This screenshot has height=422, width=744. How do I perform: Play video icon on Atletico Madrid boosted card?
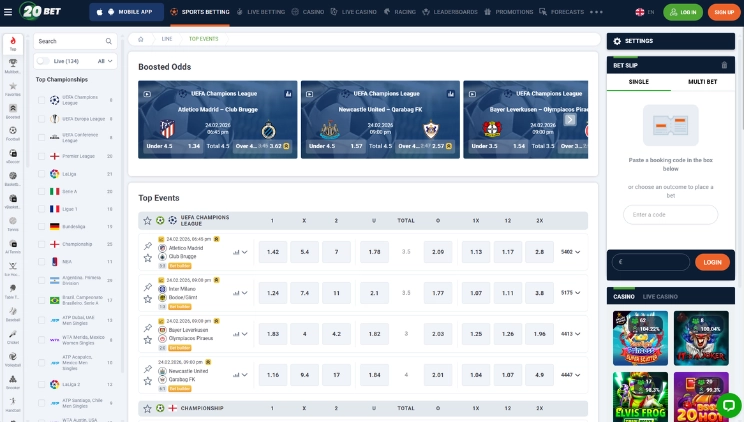[147, 94]
